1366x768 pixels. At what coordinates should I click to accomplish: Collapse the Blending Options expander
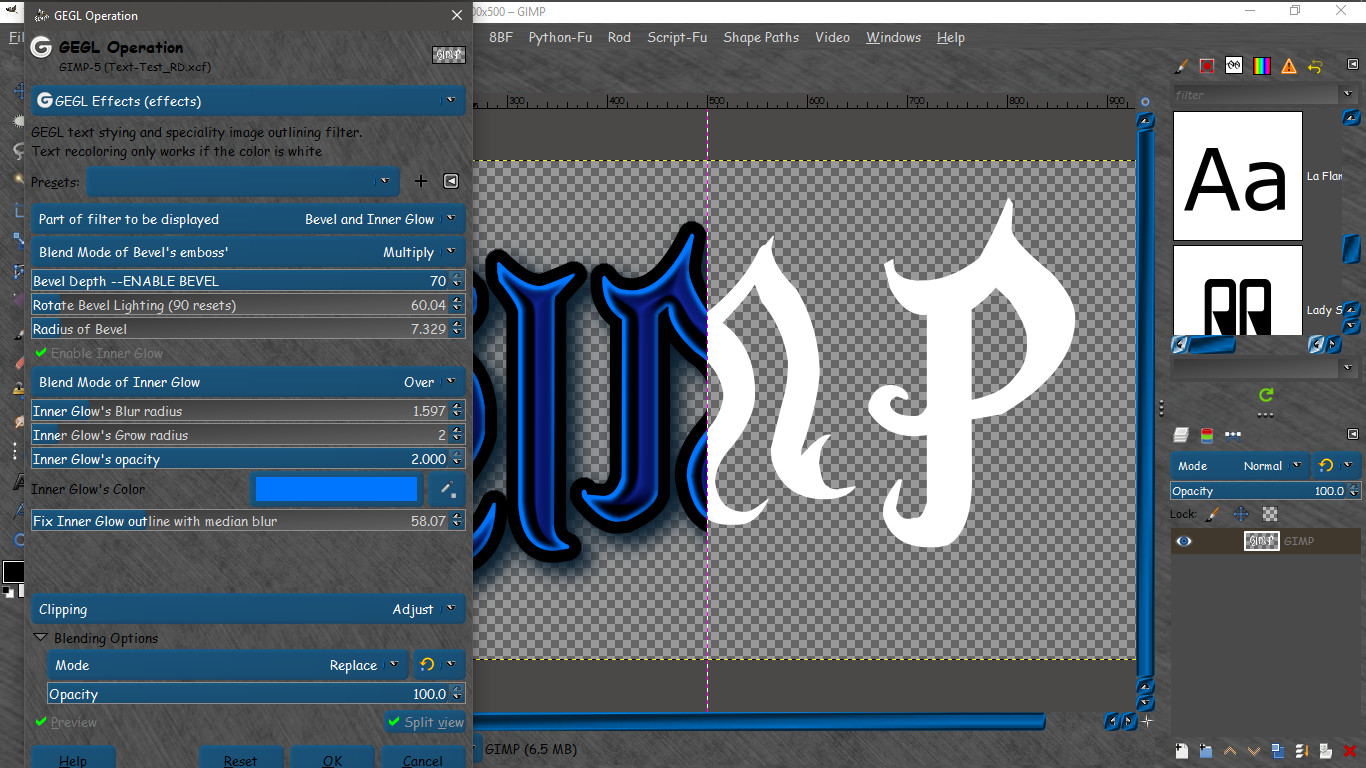41,637
